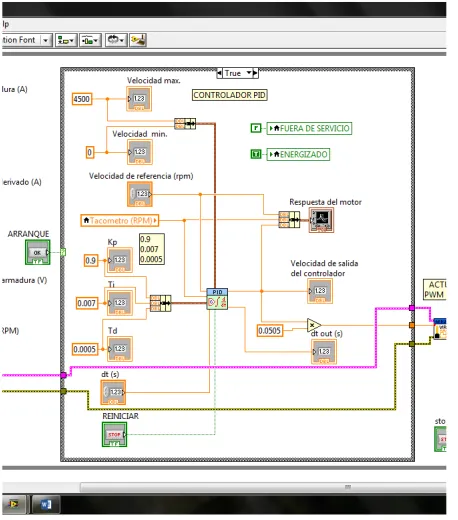This screenshot has height=520, width=458.
Task: Click the output range bundle node
Action: tap(185, 124)
